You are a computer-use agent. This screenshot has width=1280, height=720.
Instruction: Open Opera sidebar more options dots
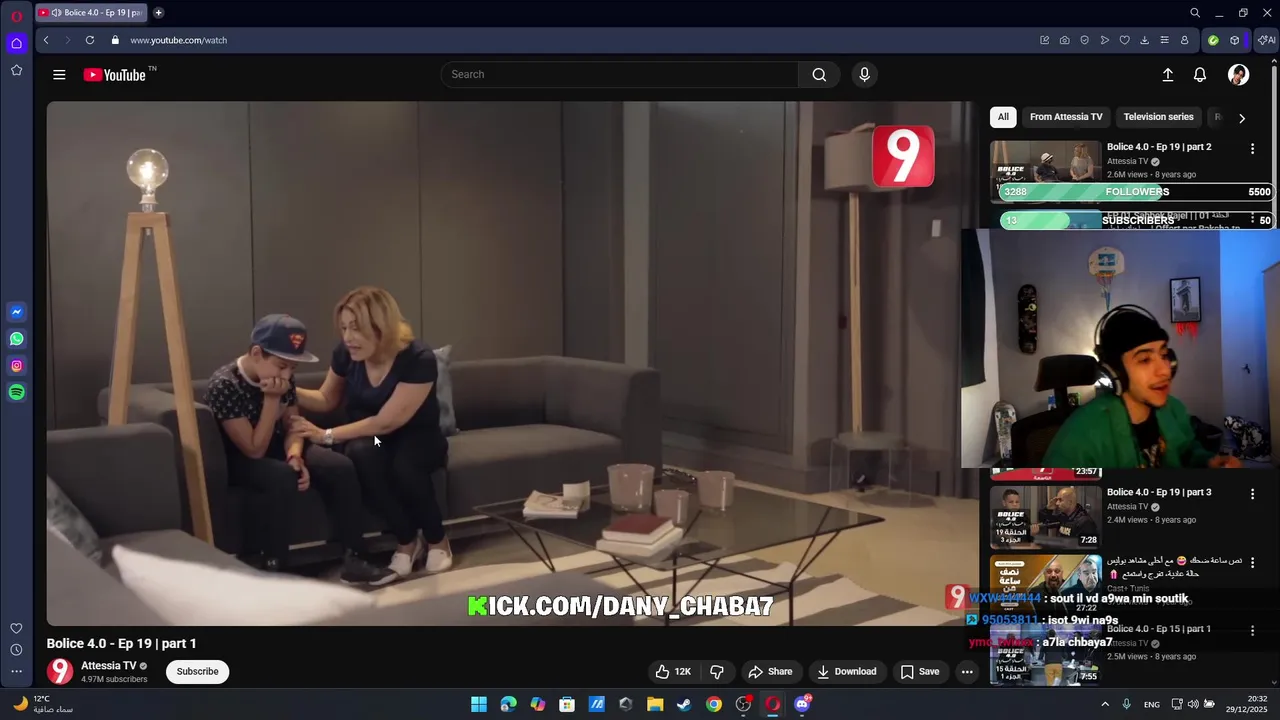click(x=16, y=672)
